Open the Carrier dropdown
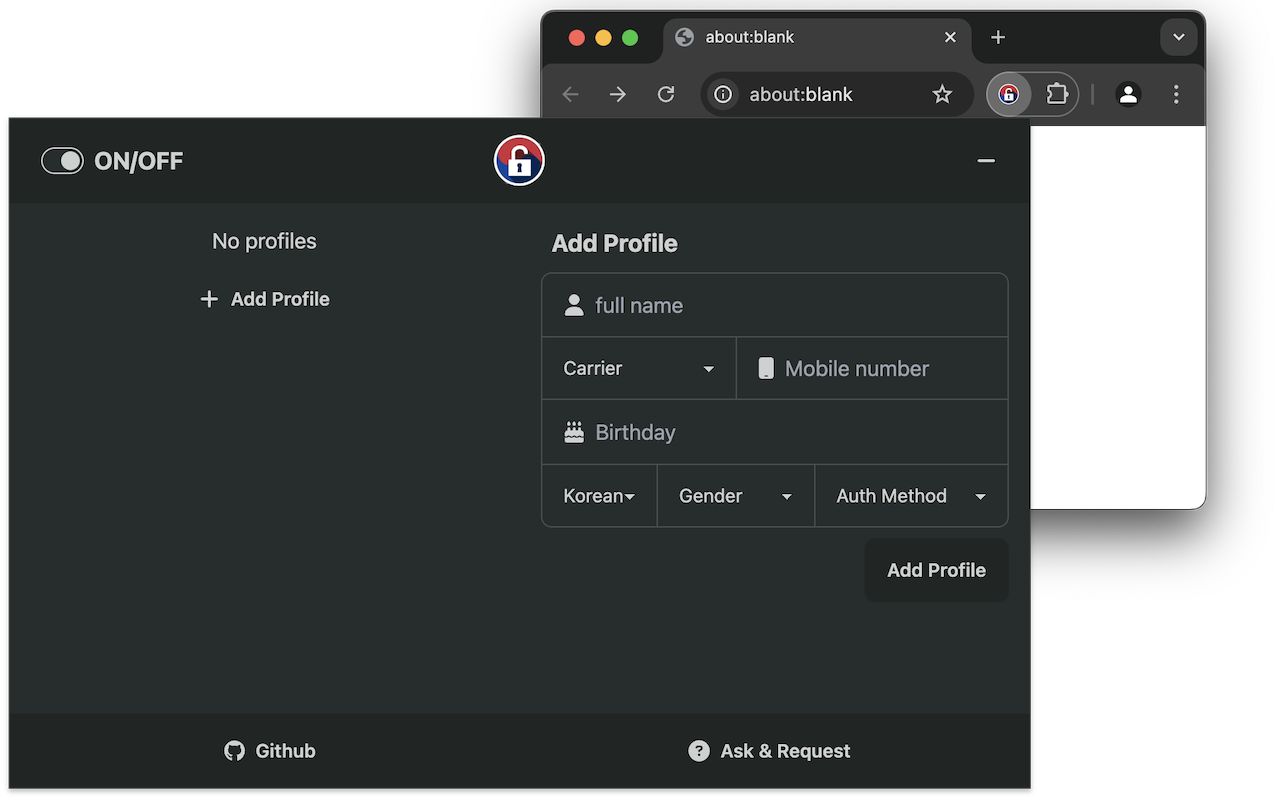This screenshot has width=1280, height=800. [x=639, y=368]
